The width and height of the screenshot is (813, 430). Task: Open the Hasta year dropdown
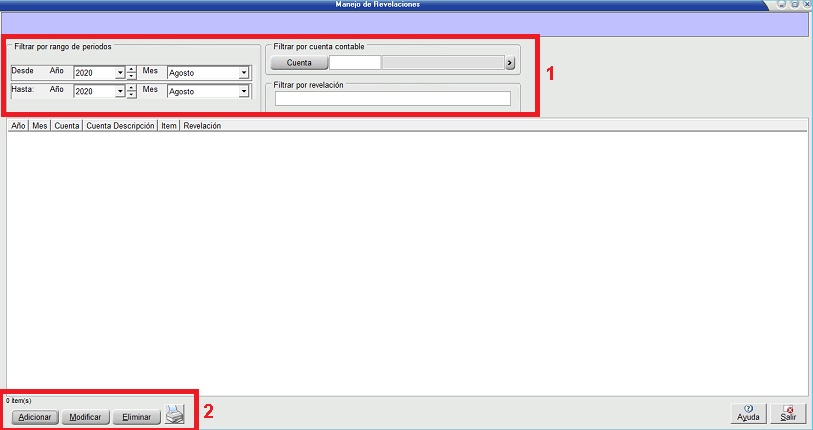[119, 92]
